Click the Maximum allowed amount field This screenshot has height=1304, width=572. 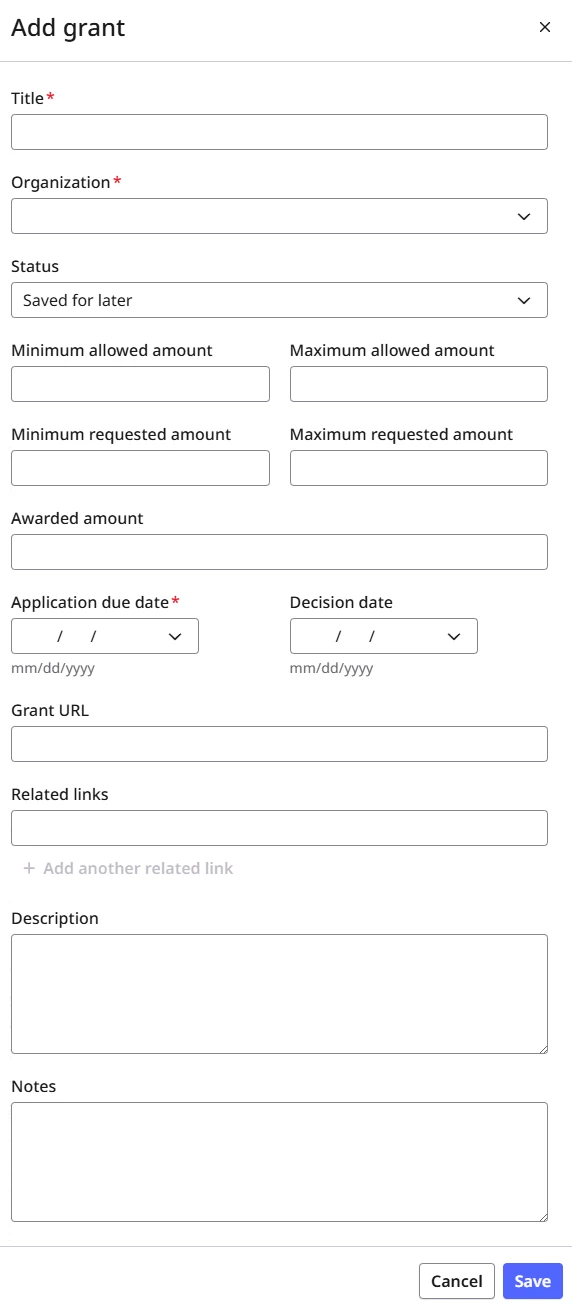419,384
